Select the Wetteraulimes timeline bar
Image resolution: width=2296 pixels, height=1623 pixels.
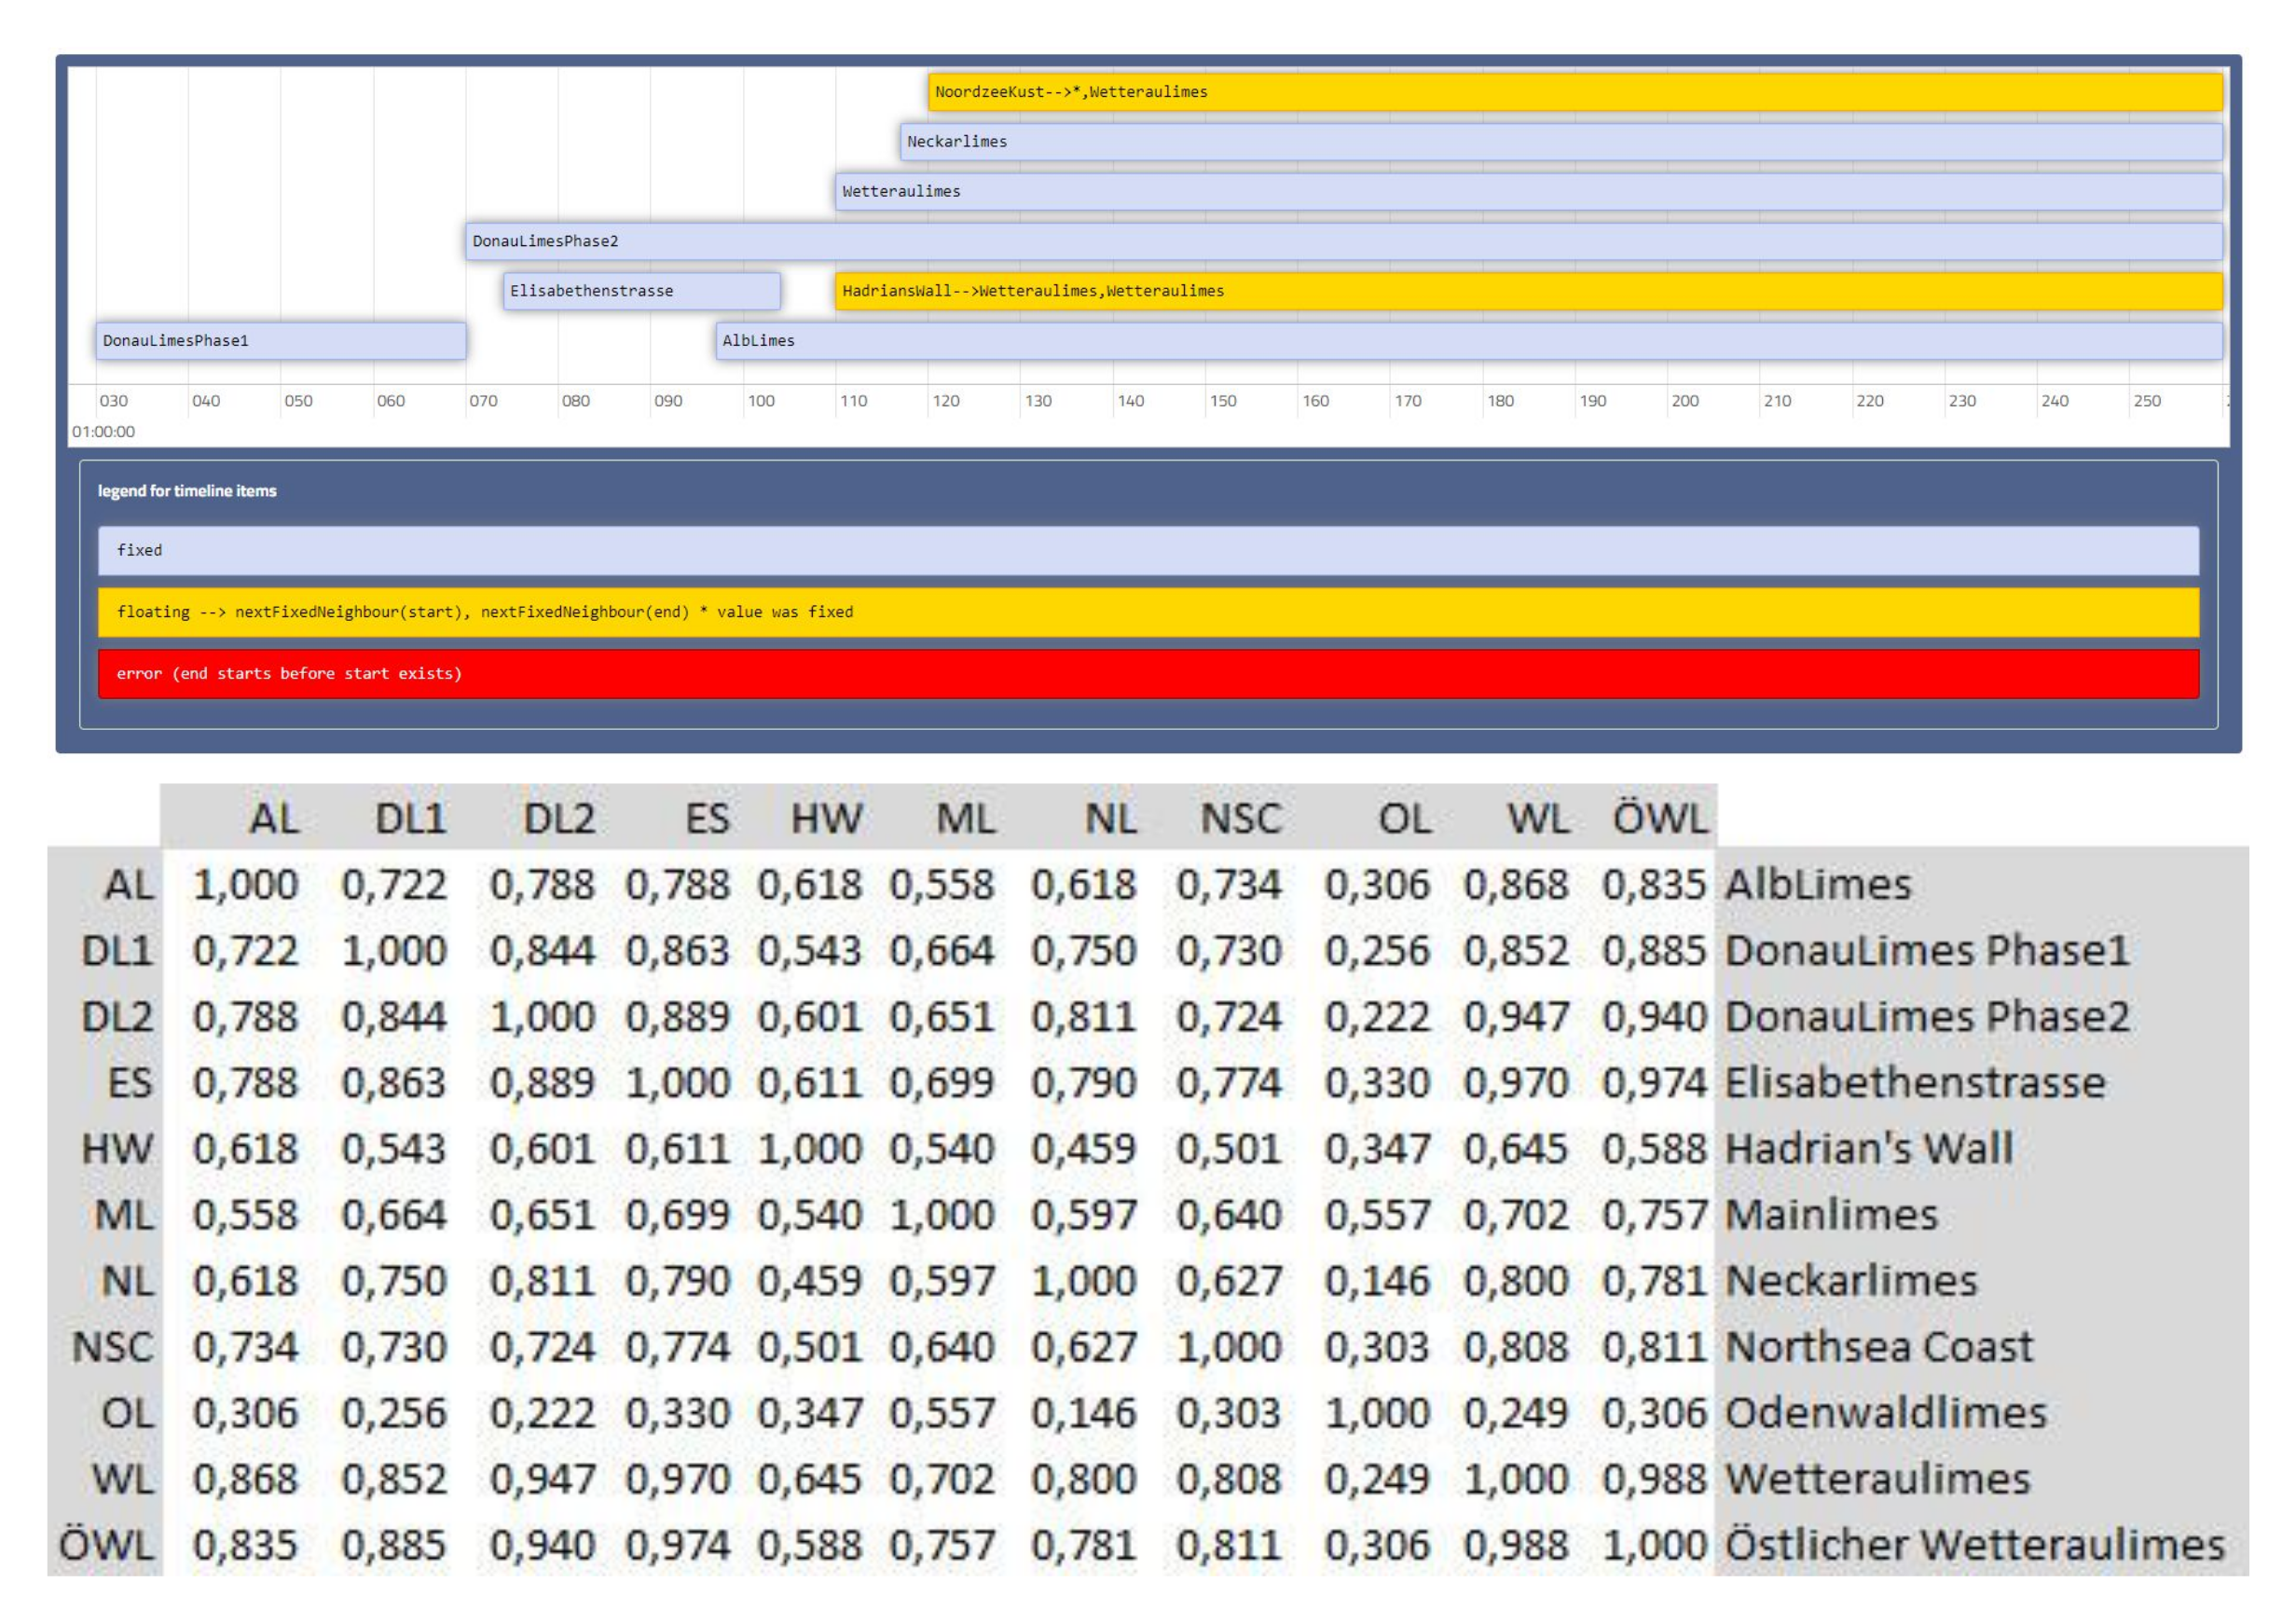[x=1529, y=192]
